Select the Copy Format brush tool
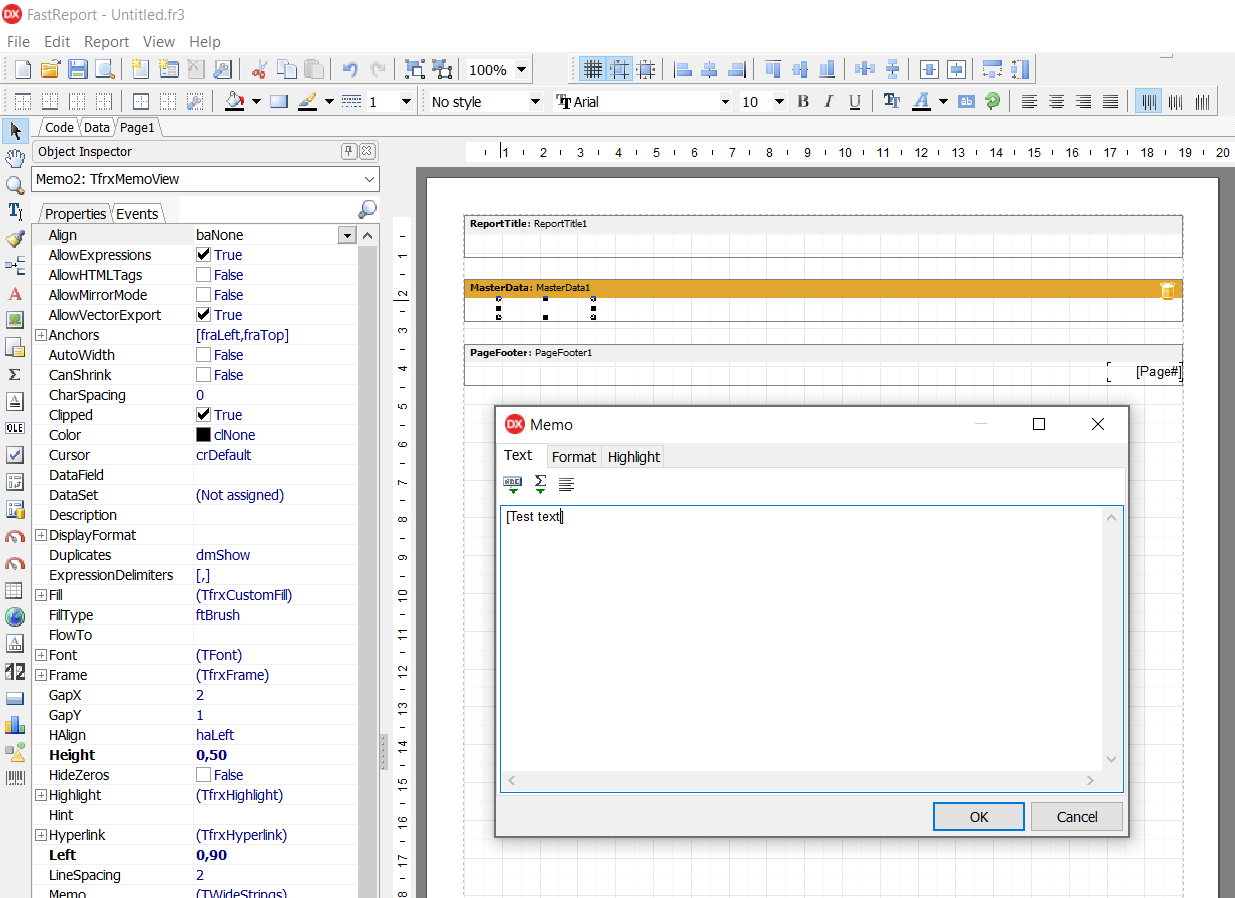 (x=15, y=239)
